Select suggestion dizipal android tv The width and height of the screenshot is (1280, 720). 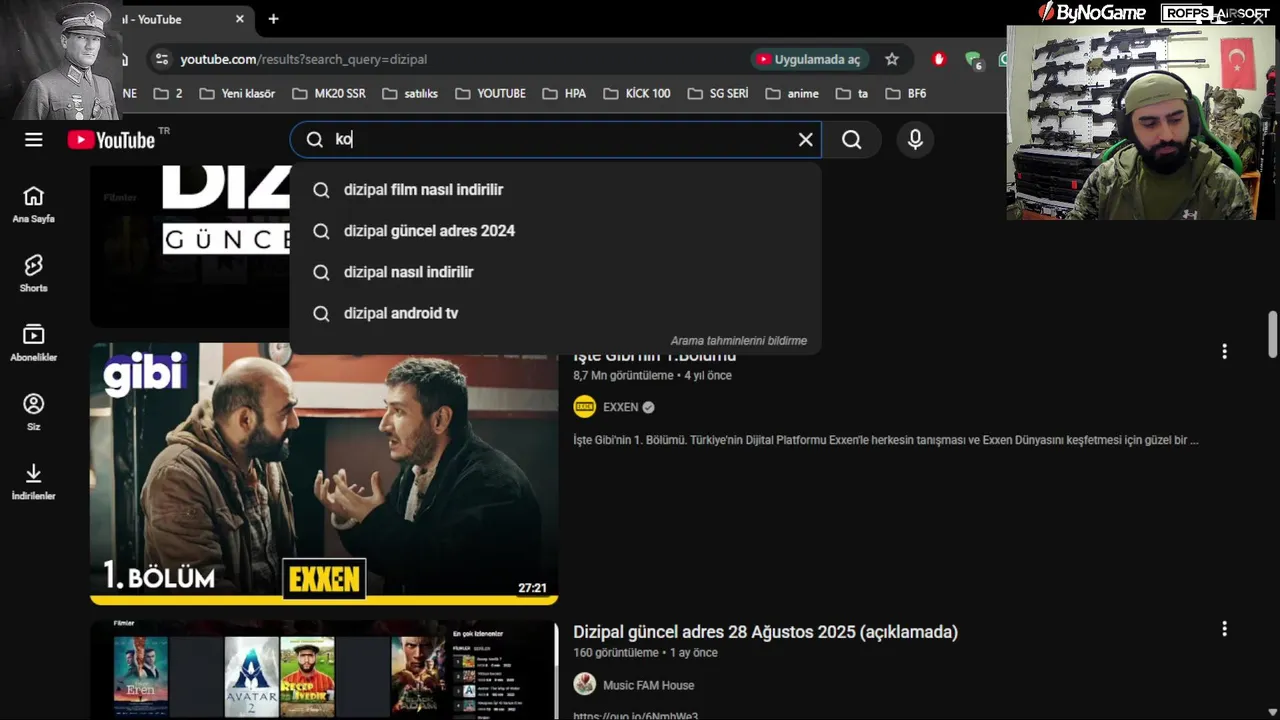tap(555, 313)
